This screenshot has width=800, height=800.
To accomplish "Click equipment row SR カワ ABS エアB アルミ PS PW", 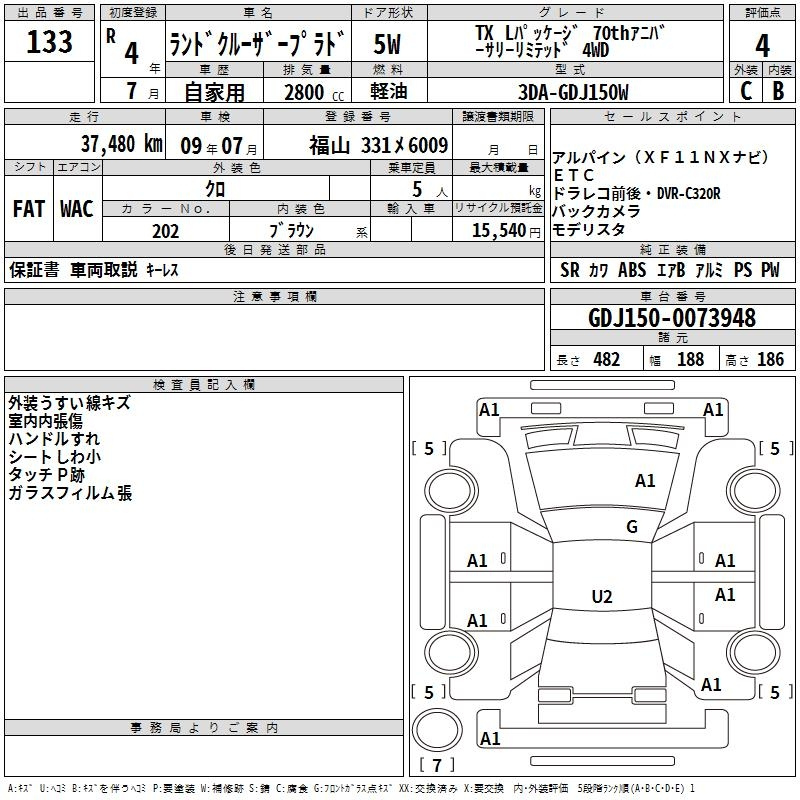I will click(670, 270).
